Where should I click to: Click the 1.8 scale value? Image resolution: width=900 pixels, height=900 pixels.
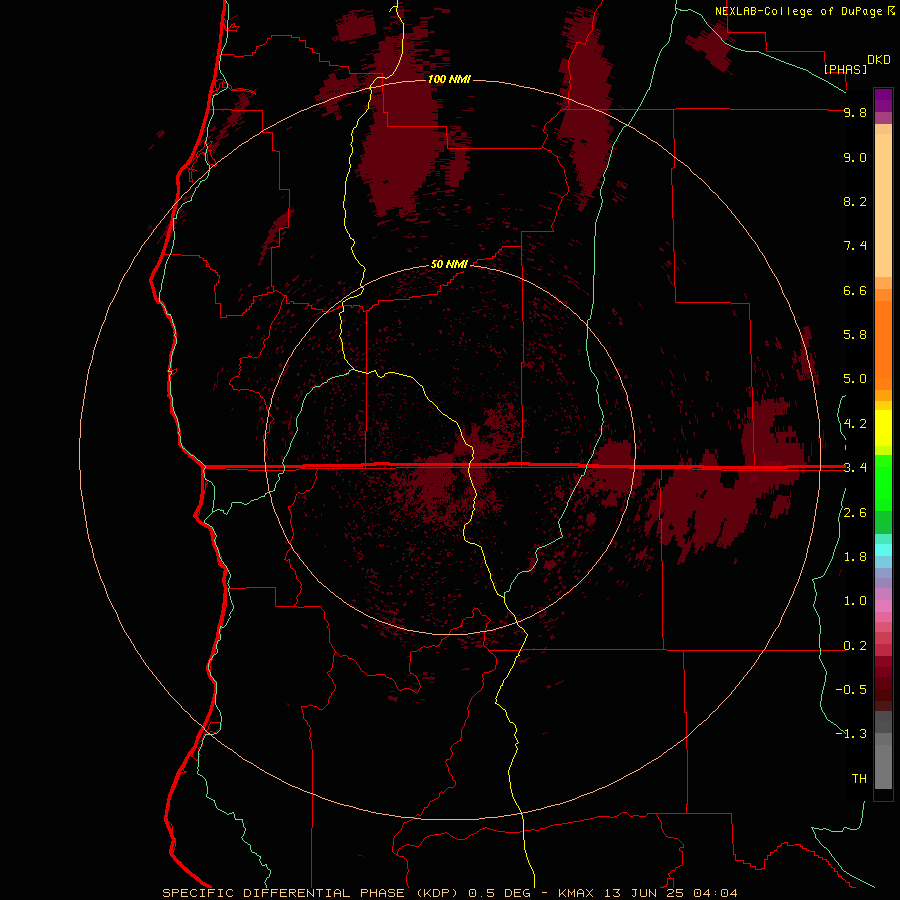click(855, 557)
